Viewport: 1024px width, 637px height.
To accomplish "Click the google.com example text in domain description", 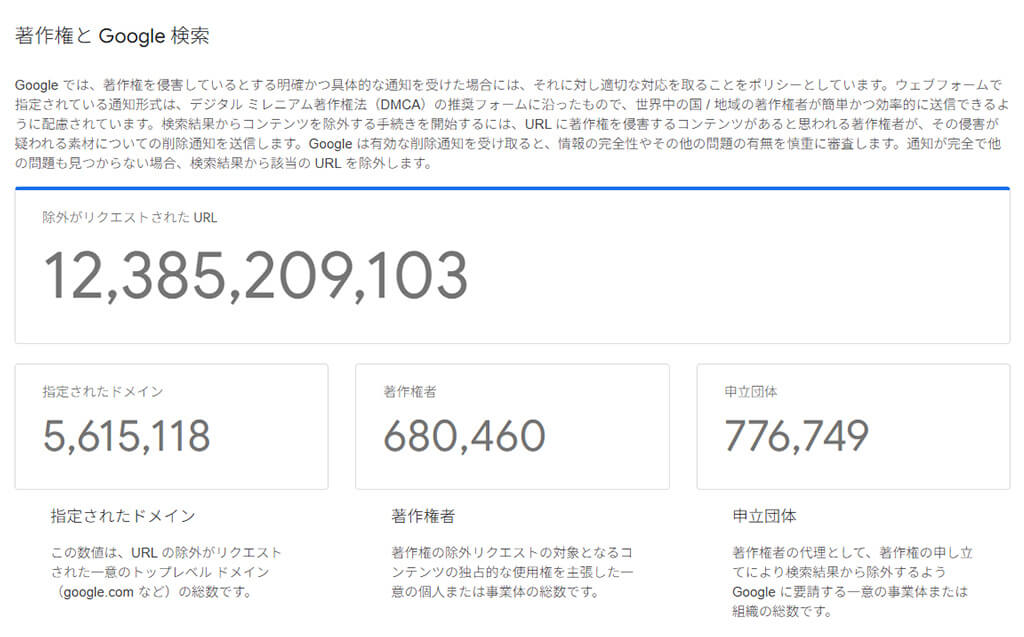I will [x=98, y=592].
